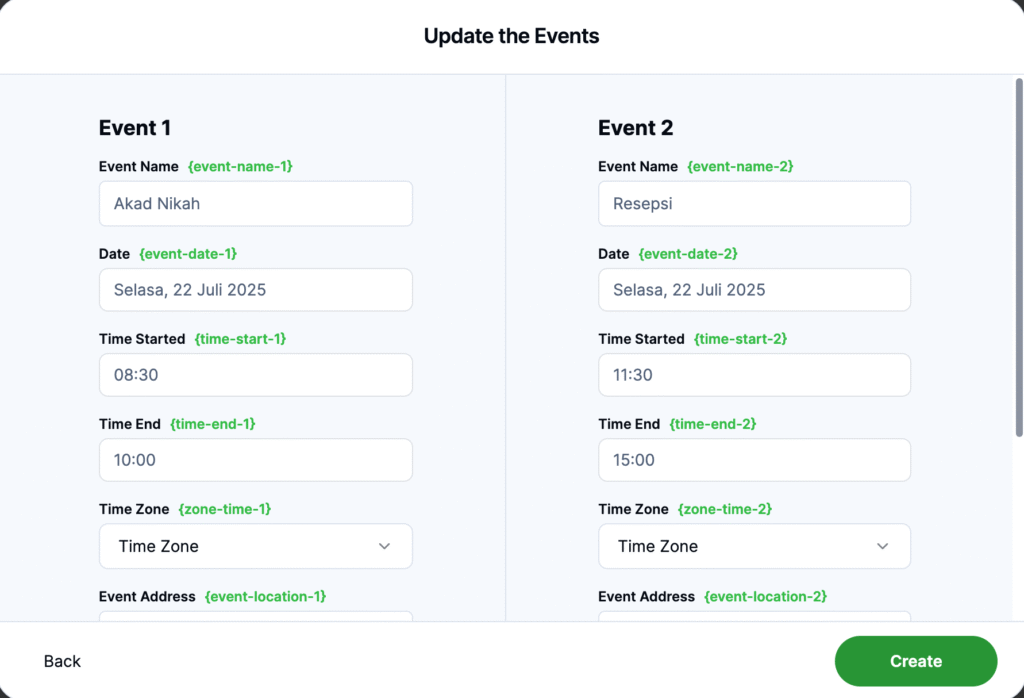
Task: Click the {event-date-2} placeholder tag
Action: (x=688, y=254)
